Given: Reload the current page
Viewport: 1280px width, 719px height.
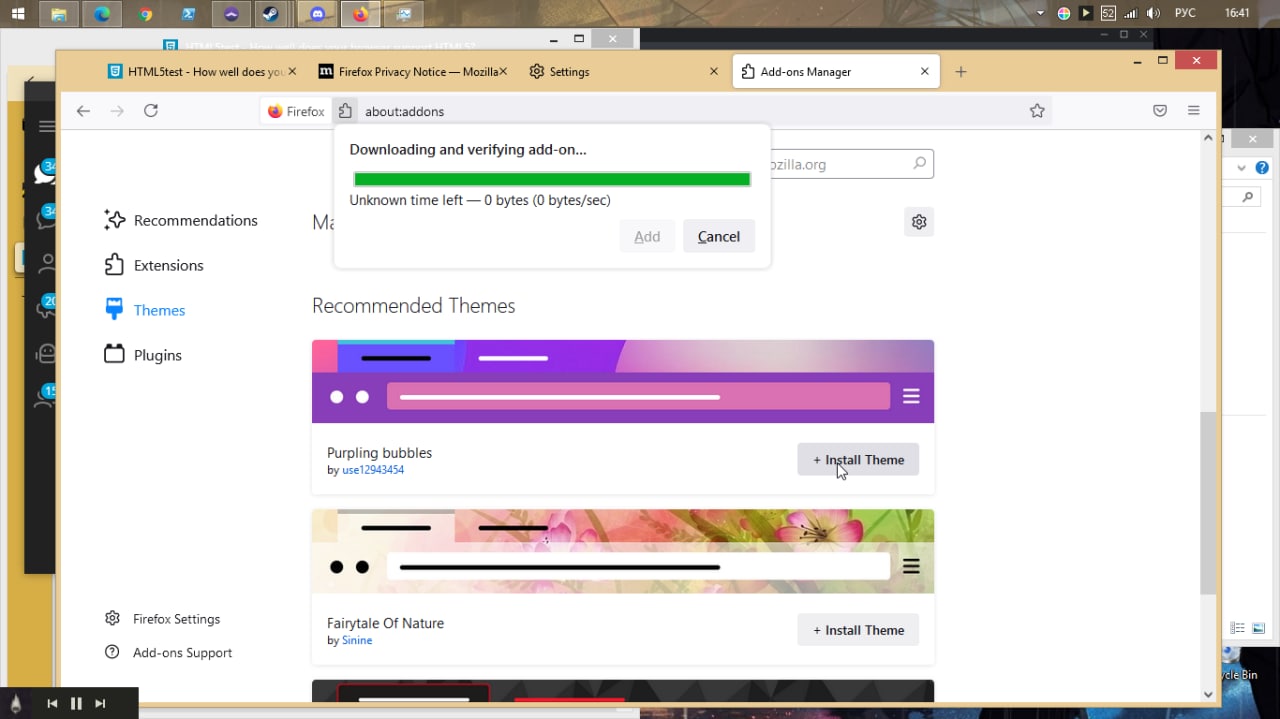Looking at the screenshot, I should [x=151, y=111].
